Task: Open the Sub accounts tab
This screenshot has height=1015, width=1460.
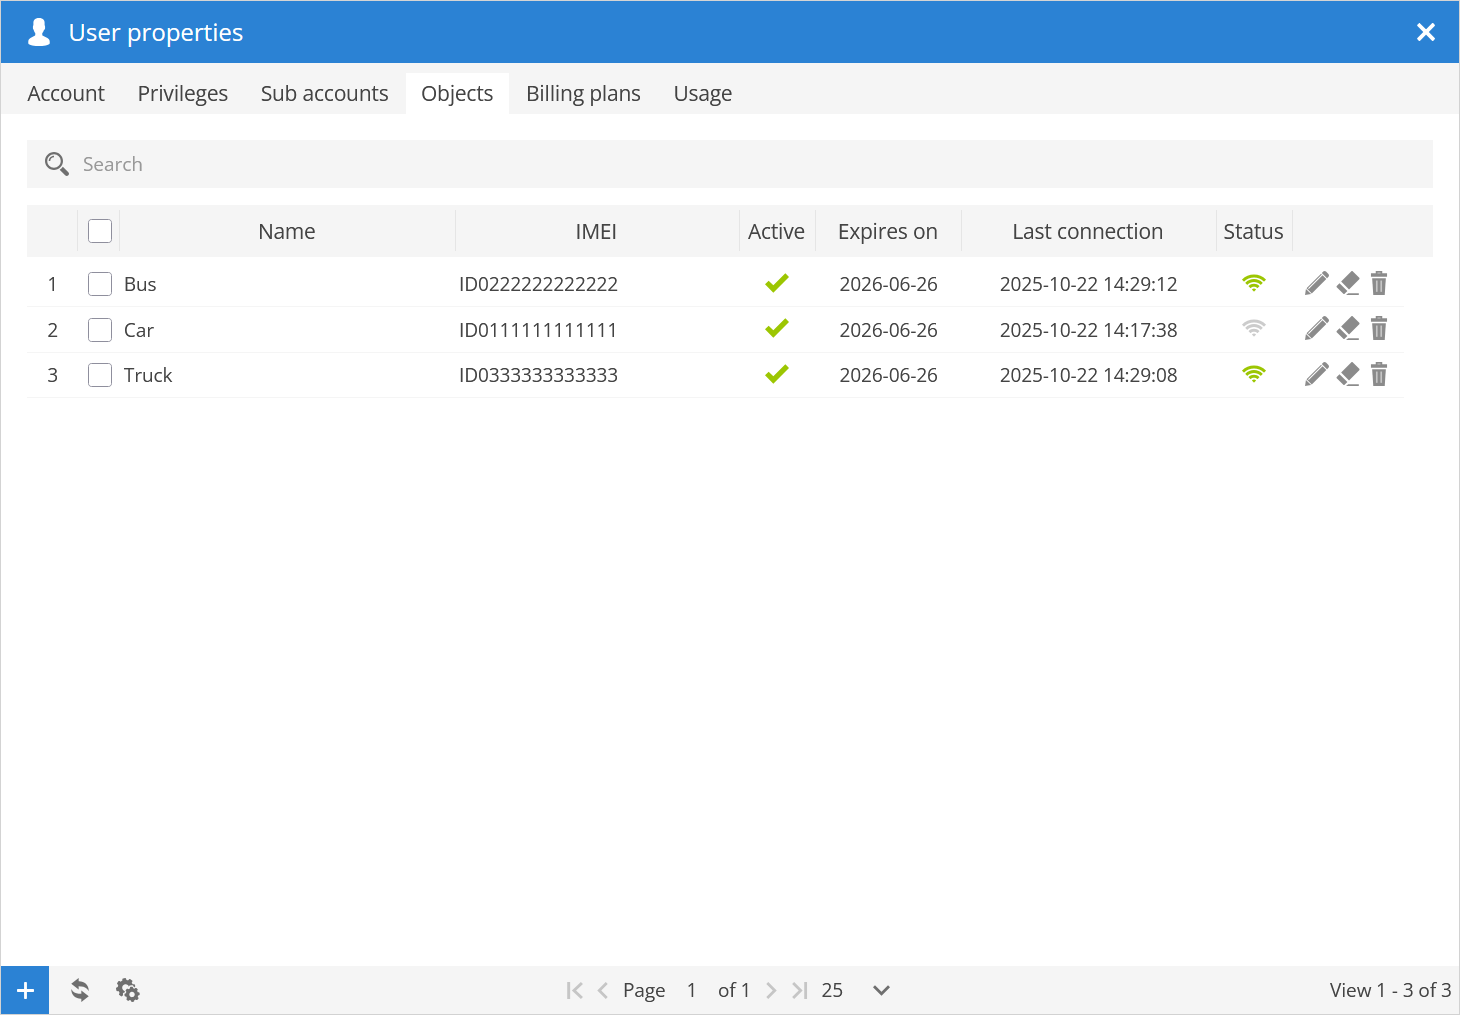Action: pos(324,93)
